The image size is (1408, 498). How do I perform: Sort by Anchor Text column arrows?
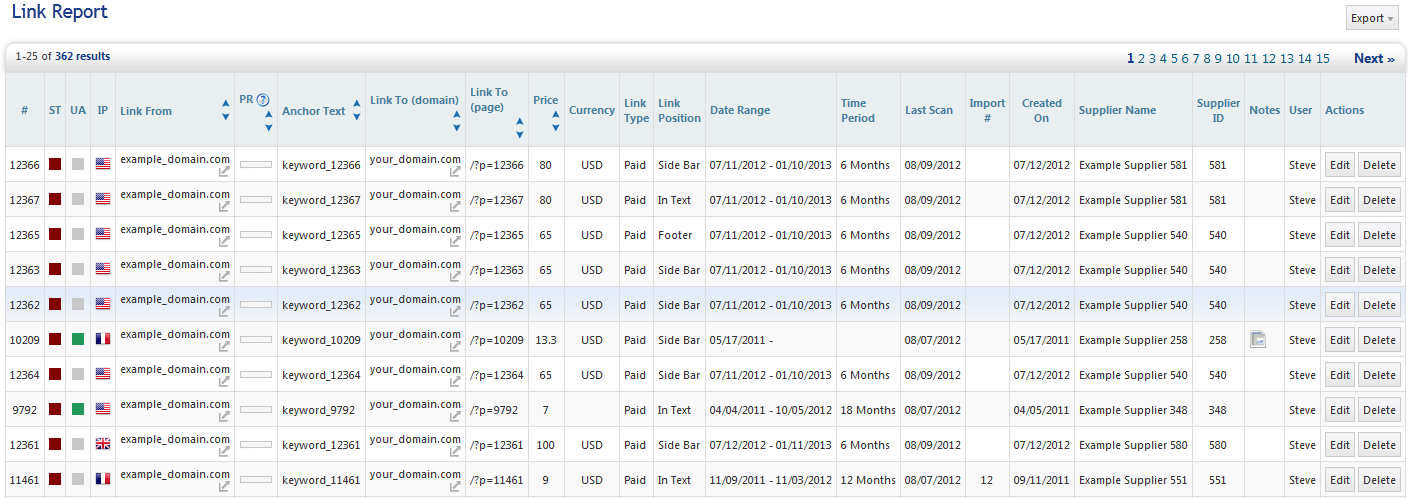pyautogui.click(x=357, y=110)
